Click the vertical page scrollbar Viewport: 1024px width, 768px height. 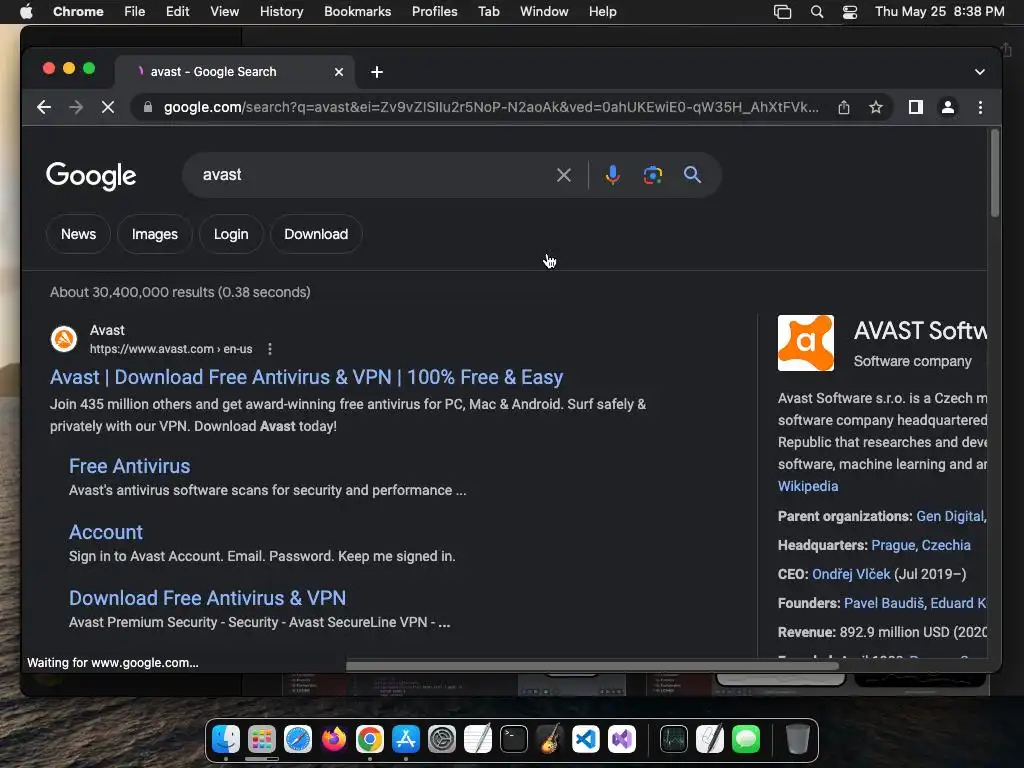coord(995,173)
